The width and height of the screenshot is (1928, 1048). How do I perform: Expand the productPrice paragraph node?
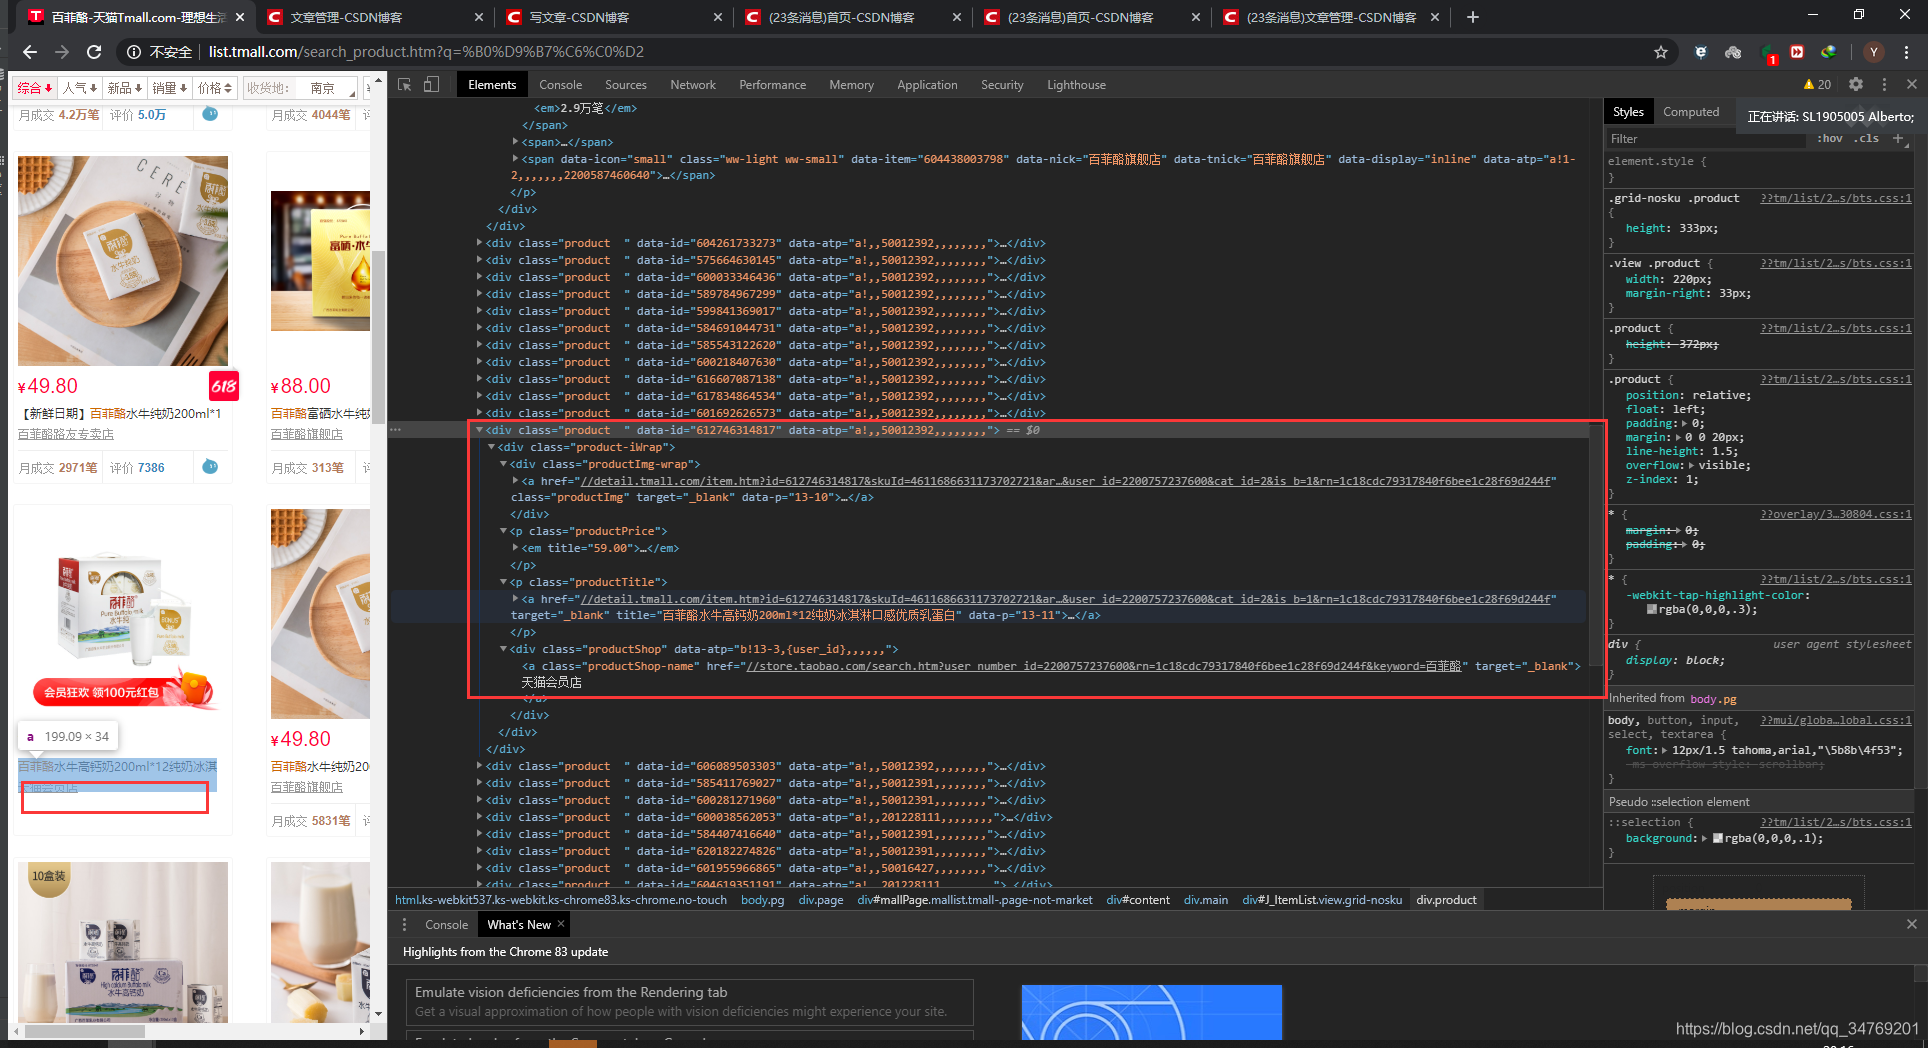[x=504, y=531]
